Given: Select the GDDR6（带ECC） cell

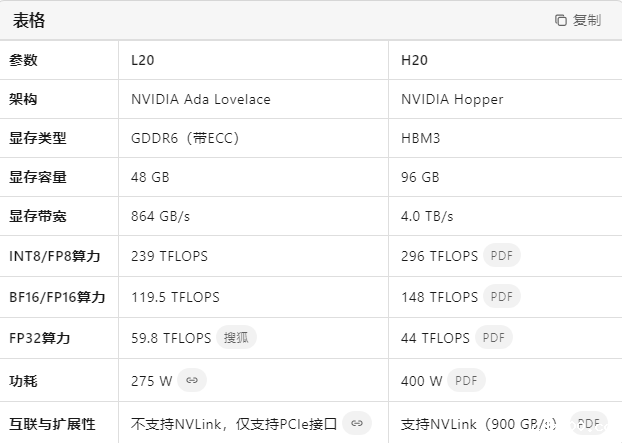Looking at the screenshot, I should click(x=185, y=138).
